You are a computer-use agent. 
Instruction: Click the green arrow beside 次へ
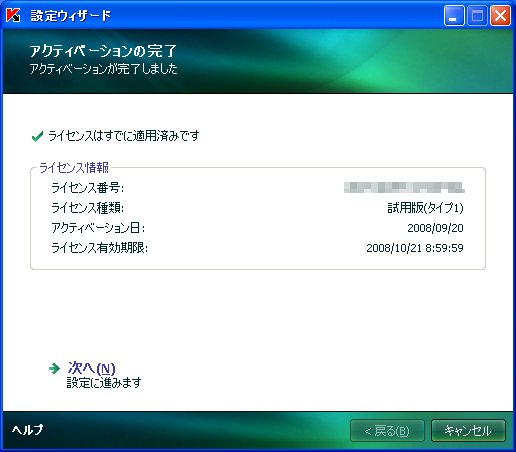pos(54,368)
